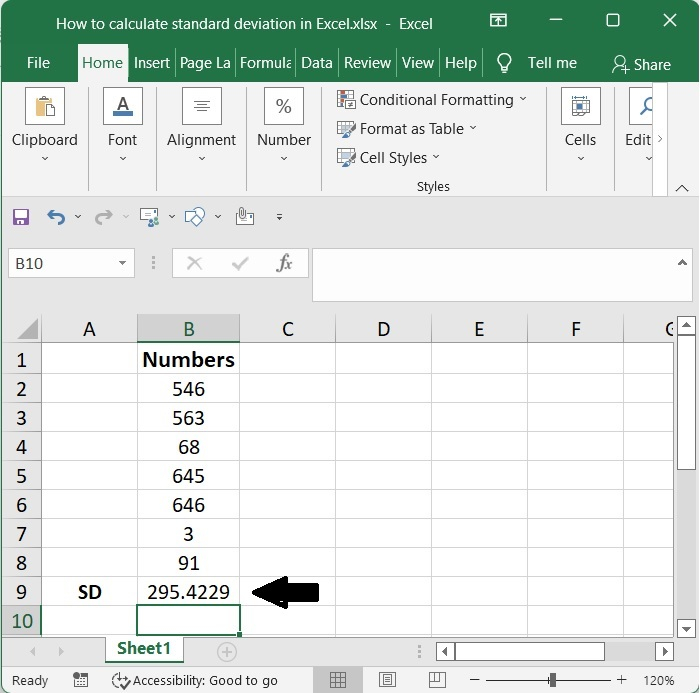This screenshot has width=700, height=693.
Task: Click the Conditional Formatting icon
Action: [347, 99]
